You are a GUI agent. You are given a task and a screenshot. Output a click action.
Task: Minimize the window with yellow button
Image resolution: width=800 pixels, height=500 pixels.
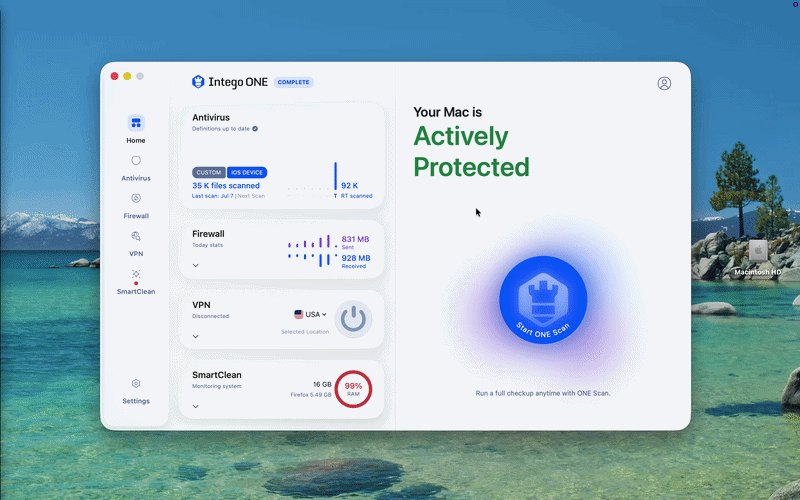(x=127, y=76)
